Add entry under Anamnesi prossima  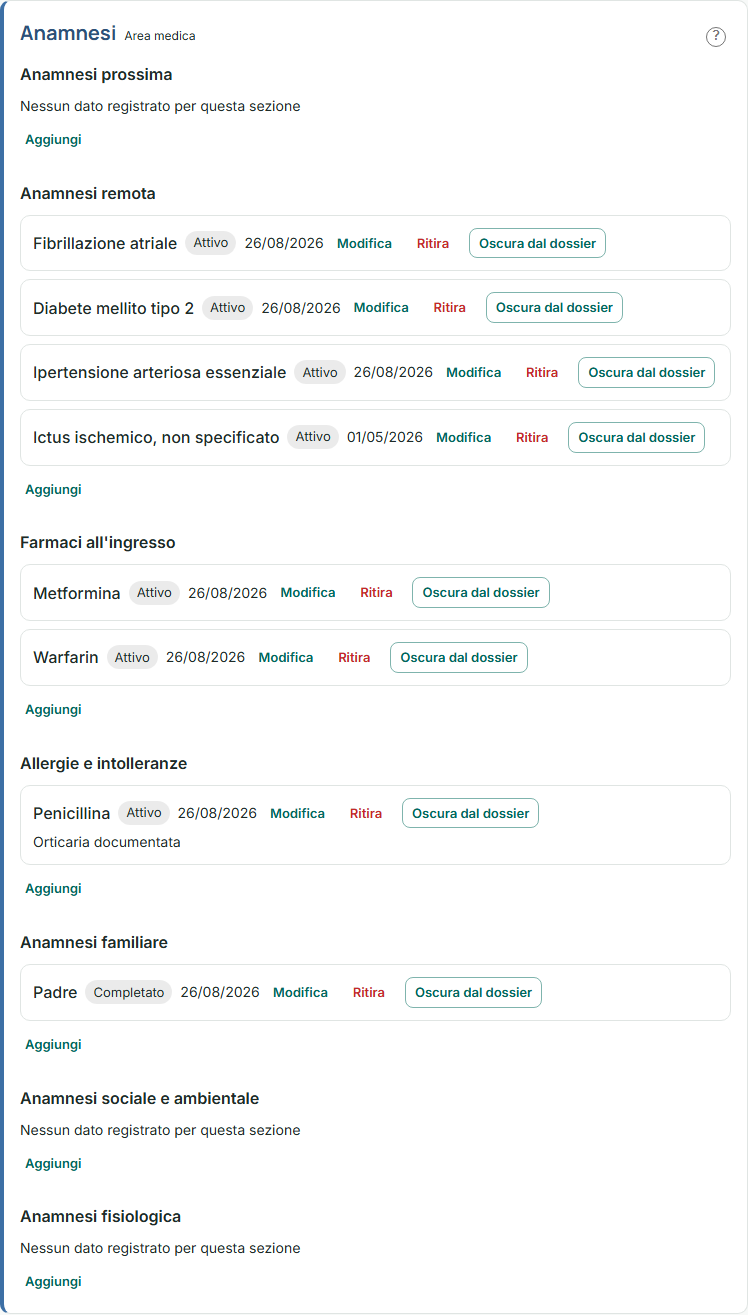[x=53, y=140]
